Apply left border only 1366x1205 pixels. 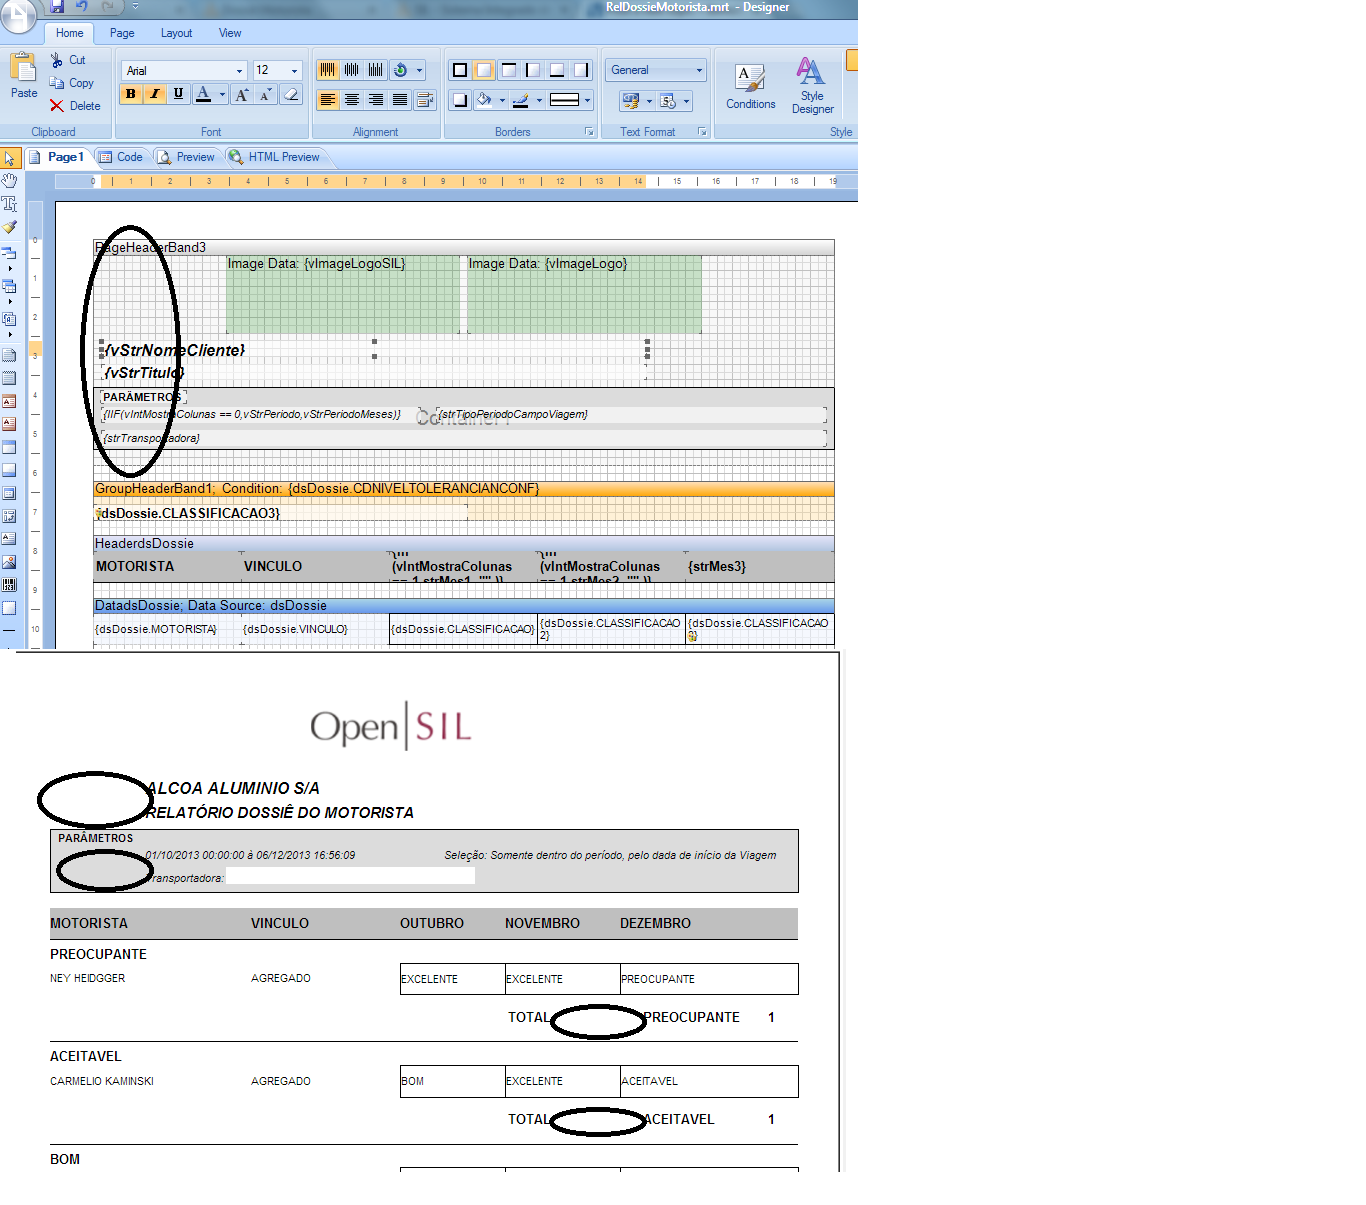pyautogui.click(x=532, y=70)
